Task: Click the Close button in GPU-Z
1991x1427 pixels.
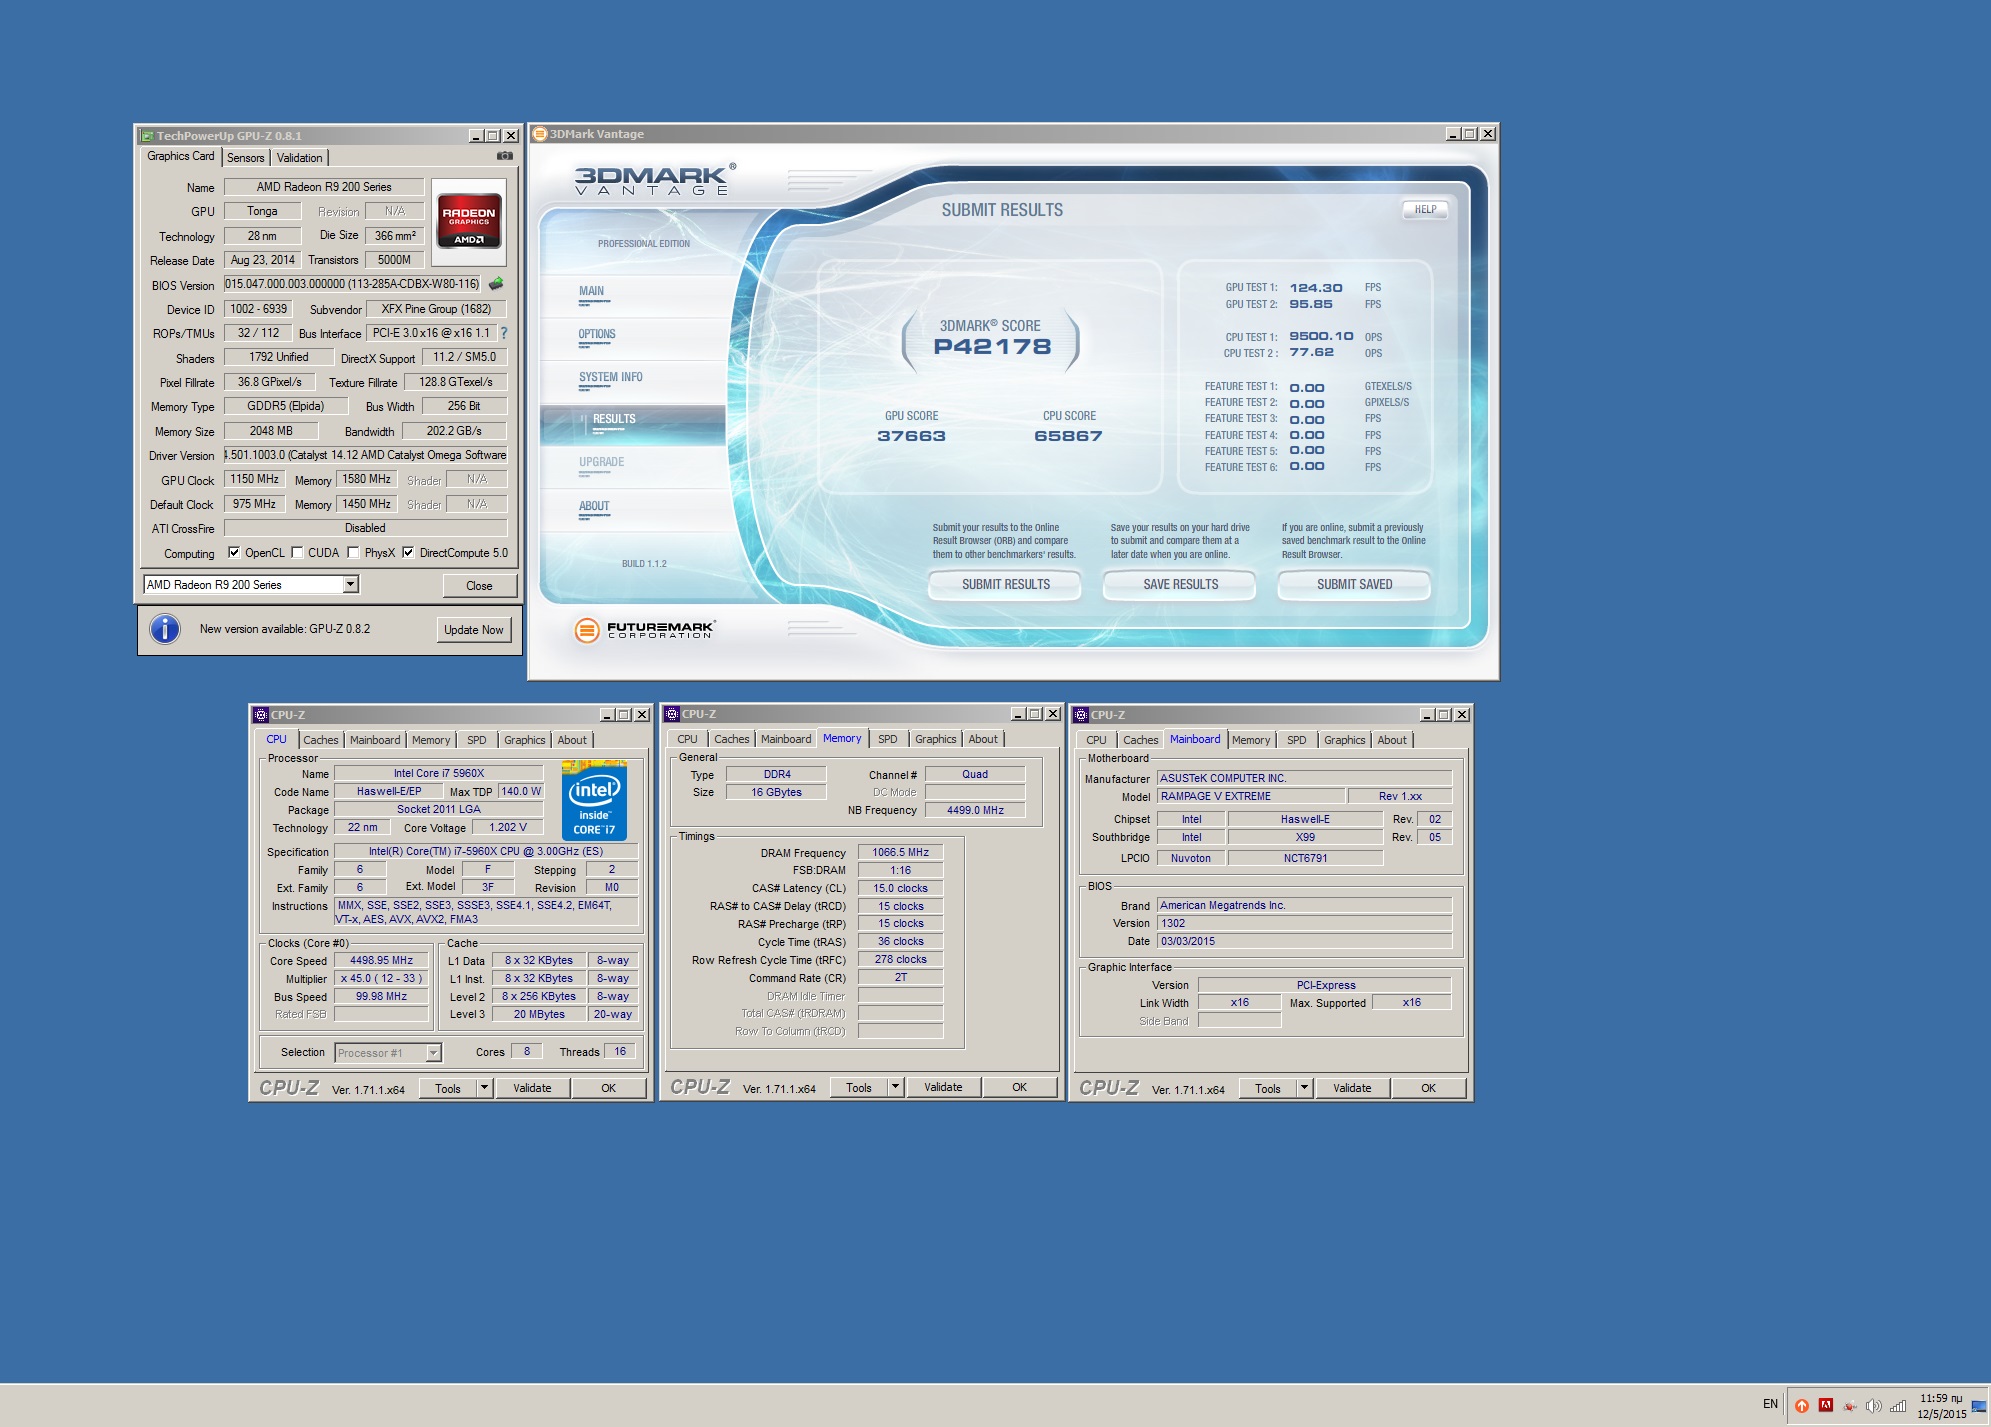Action: tap(479, 586)
